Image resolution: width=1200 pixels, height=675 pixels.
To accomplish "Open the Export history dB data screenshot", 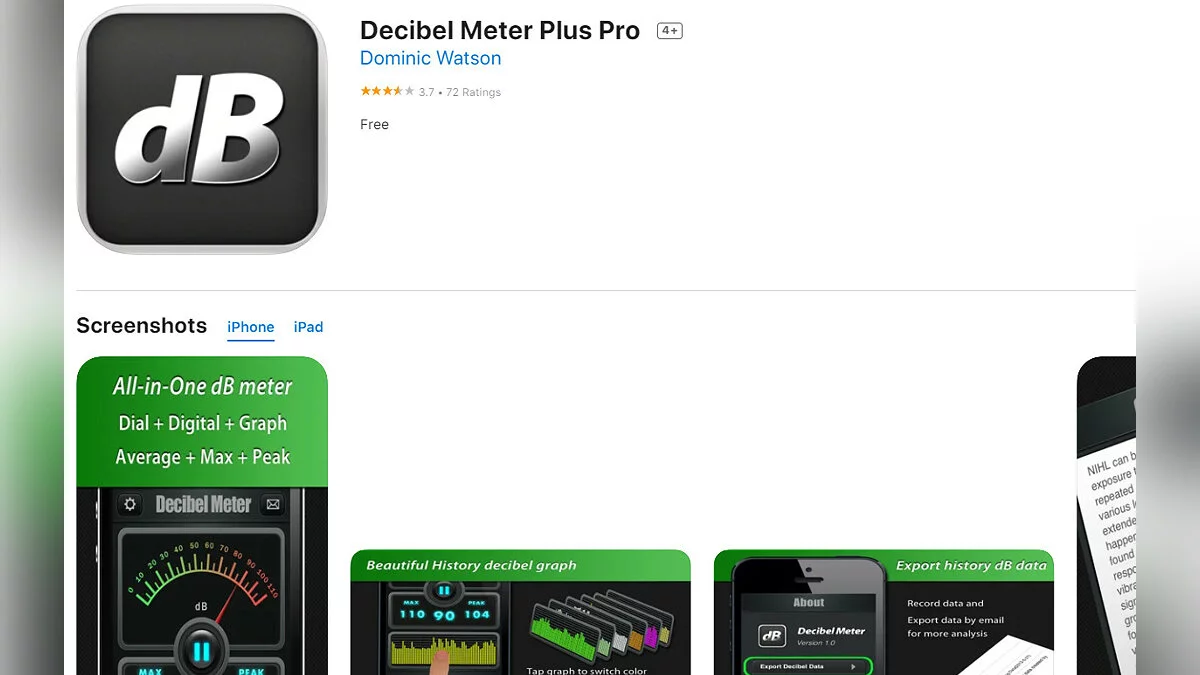I will tap(884, 612).
